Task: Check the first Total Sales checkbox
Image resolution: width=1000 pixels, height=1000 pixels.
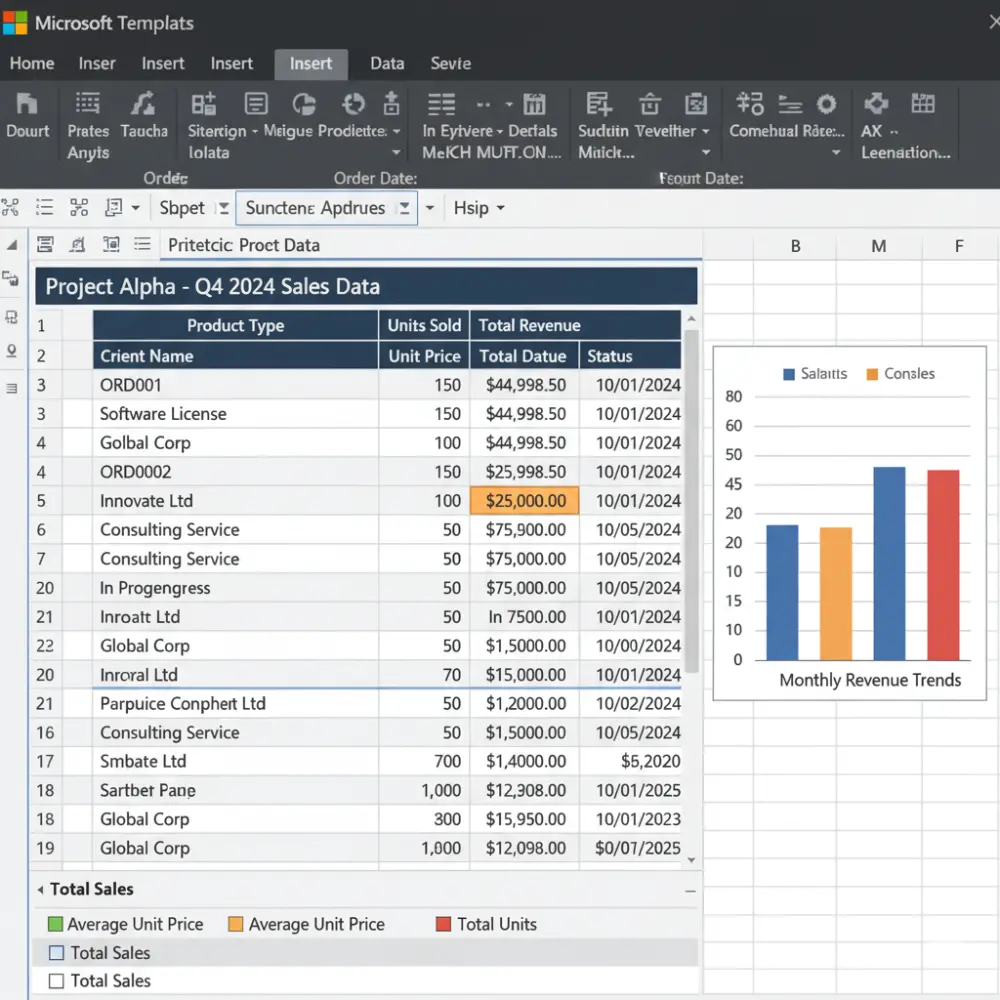Action: click(56, 953)
